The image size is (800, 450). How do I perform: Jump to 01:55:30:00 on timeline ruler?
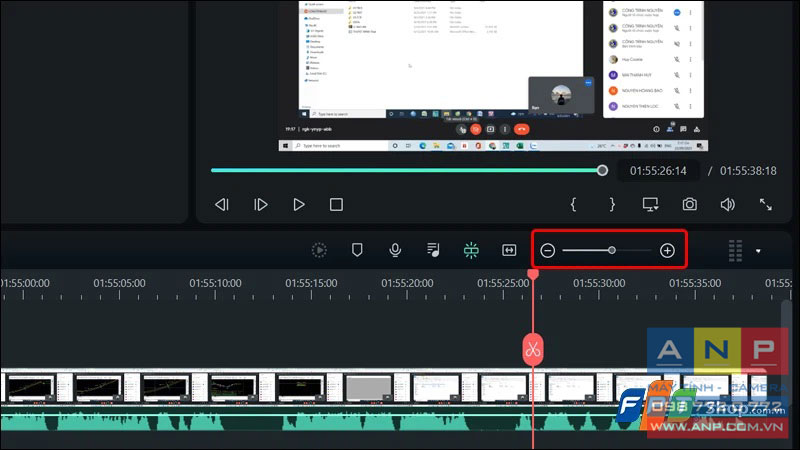tap(599, 283)
